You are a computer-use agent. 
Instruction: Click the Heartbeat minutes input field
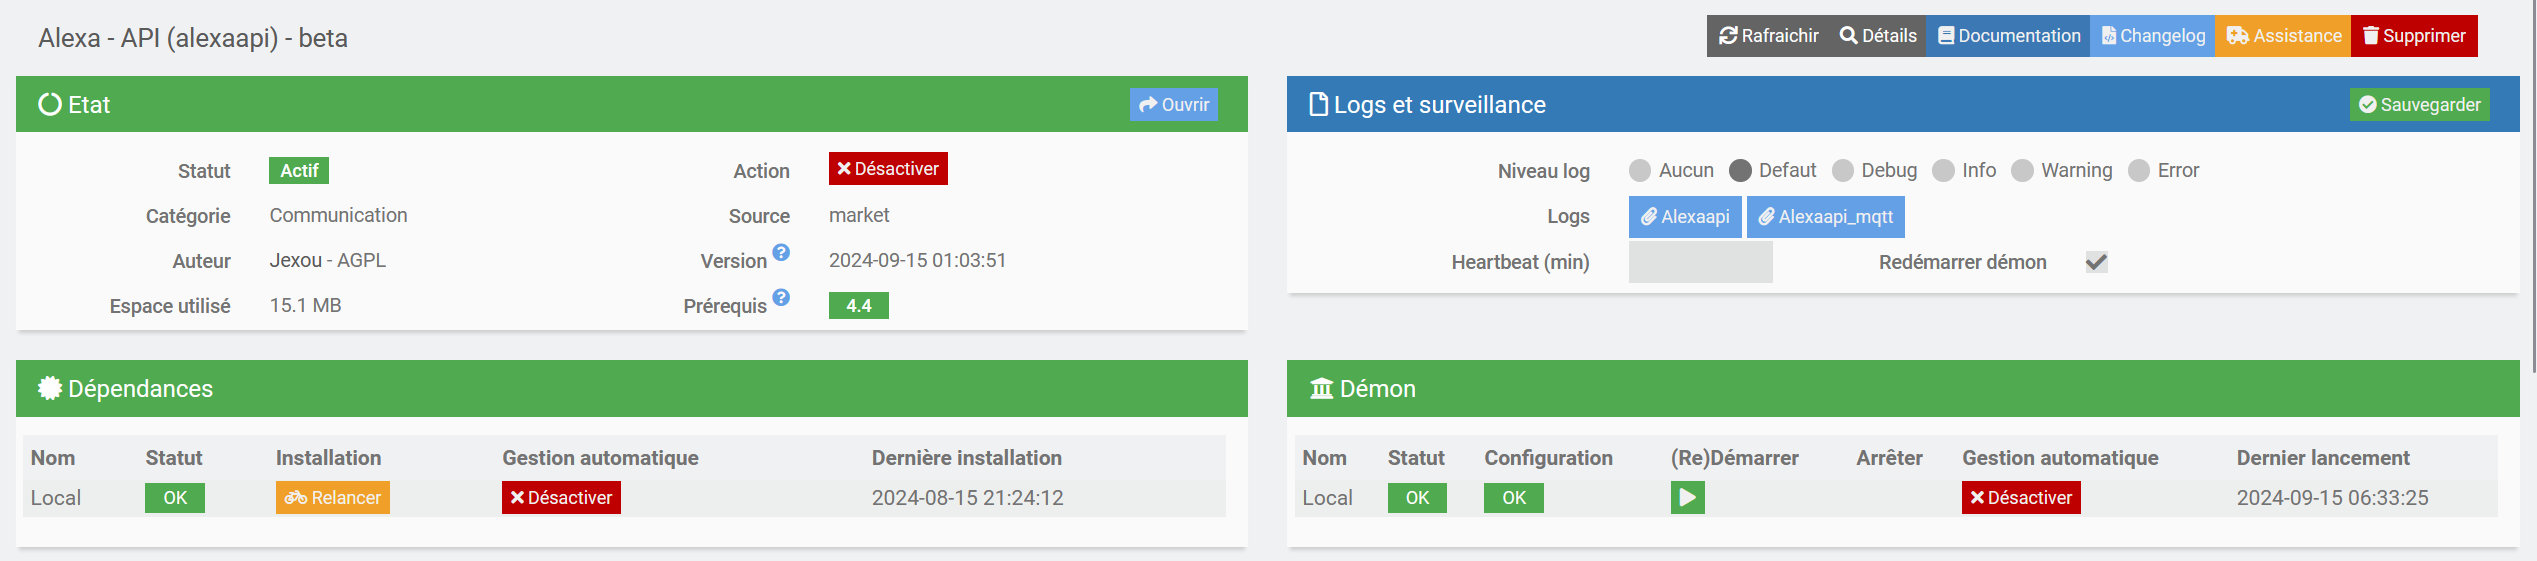pyautogui.click(x=1700, y=262)
